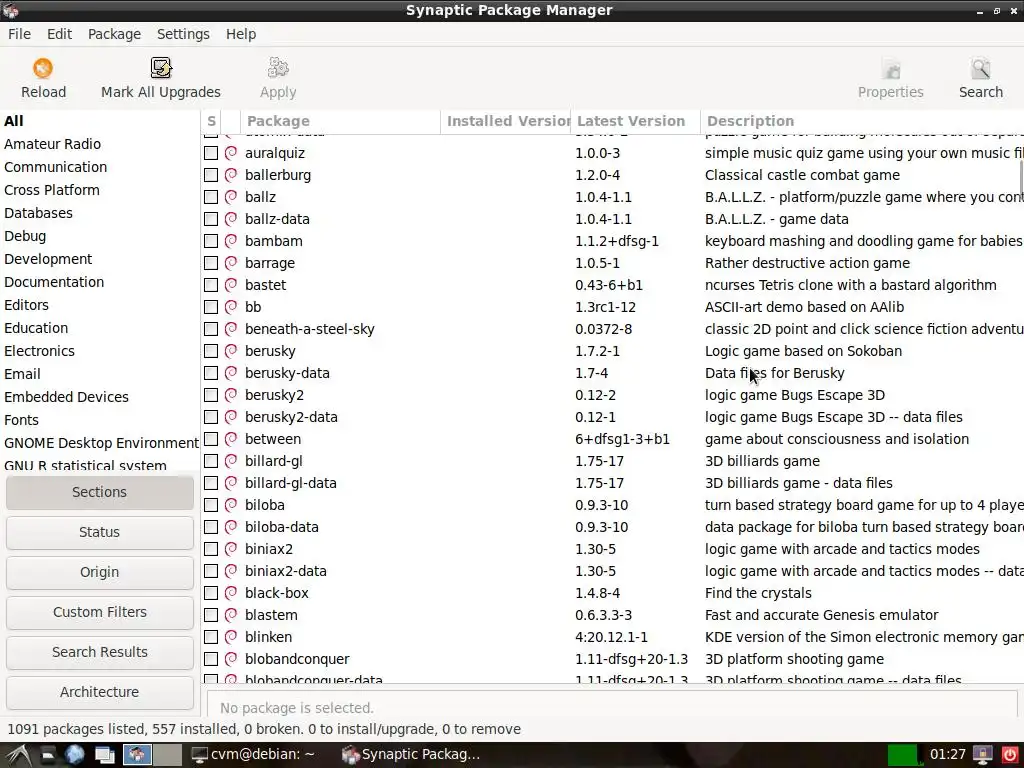1024x768 pixels.
Task: Click the package list vertical scrollbar
Action: pos(1020,176)
